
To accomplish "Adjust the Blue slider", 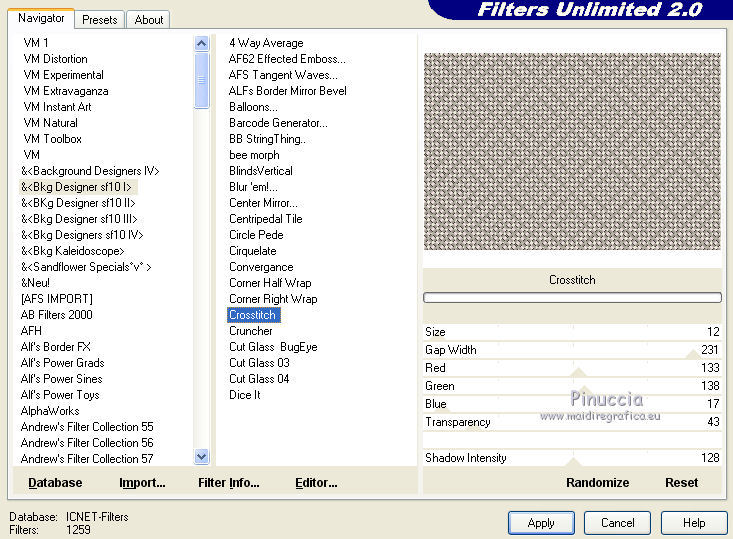I will tap(572, 404).
